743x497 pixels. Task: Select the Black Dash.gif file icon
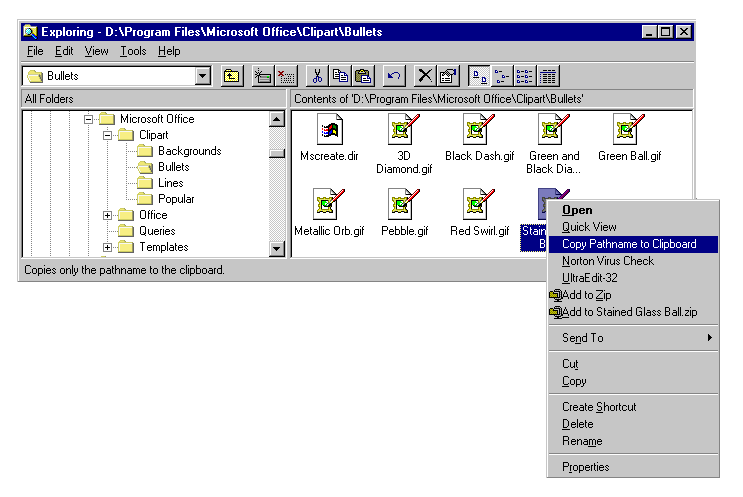pyautogui.click(x=479, y=129)
